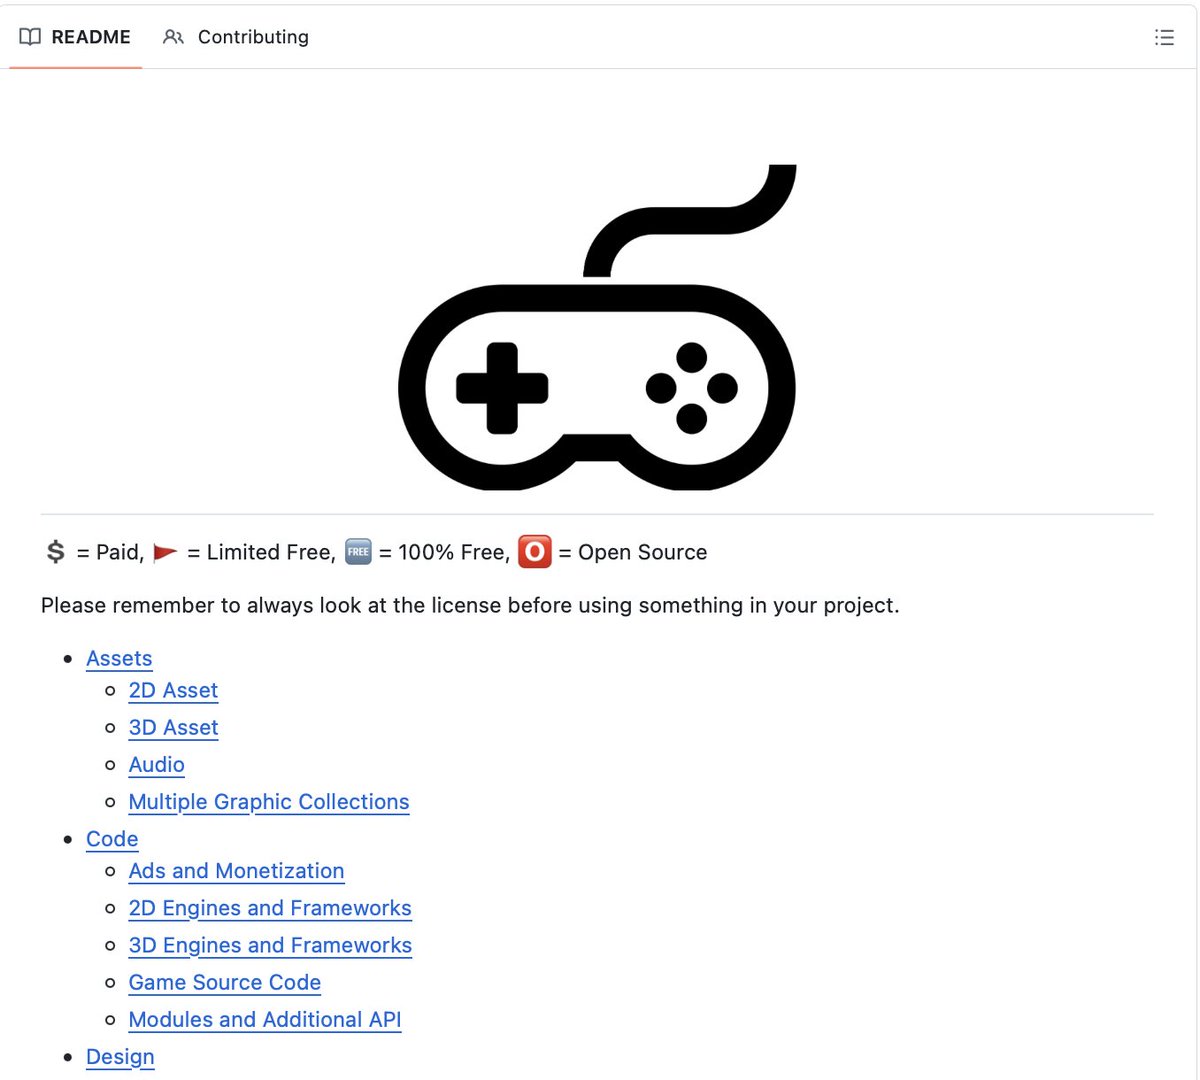Open the 3D Asset link
This screenshot has height=1080, width=1200.
173,727
